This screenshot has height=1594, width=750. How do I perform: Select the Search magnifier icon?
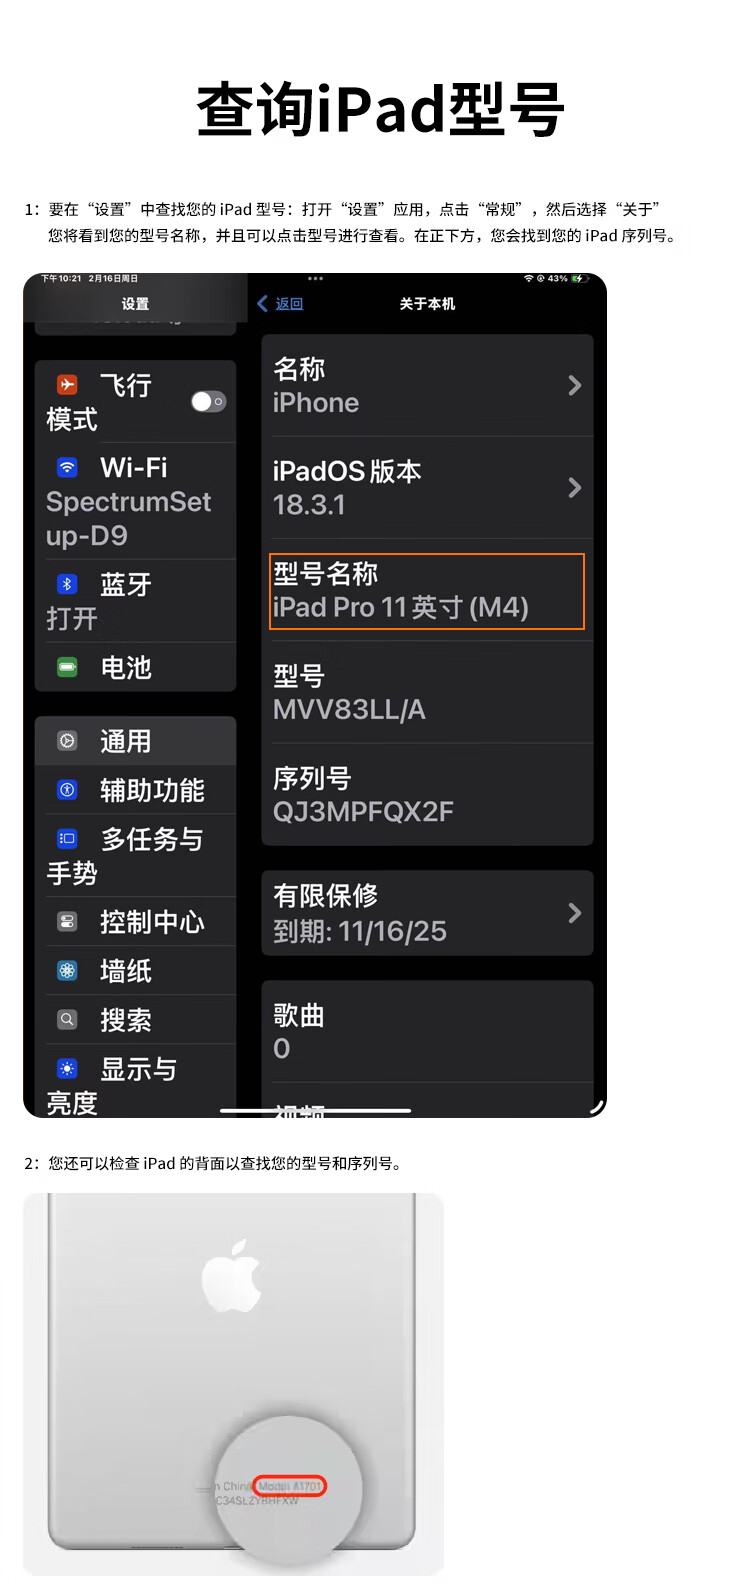click(x=67, y=1019)
